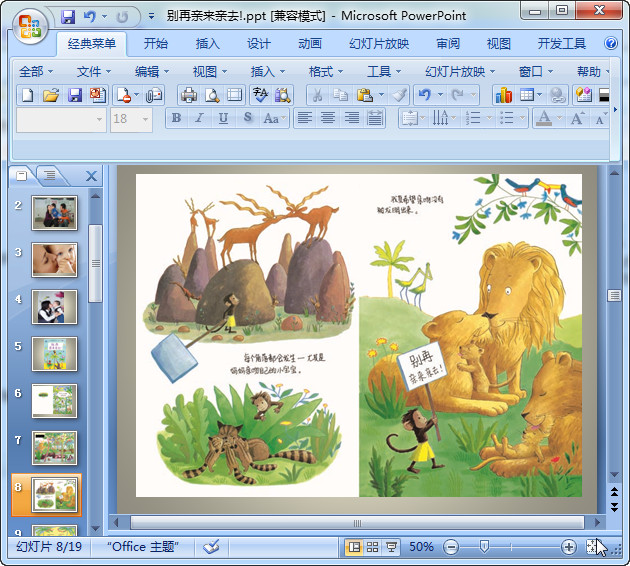Screen dimensions: 630x566
Task: Click the Save disk icon in classic toolbar
Action: coord(75,95)
